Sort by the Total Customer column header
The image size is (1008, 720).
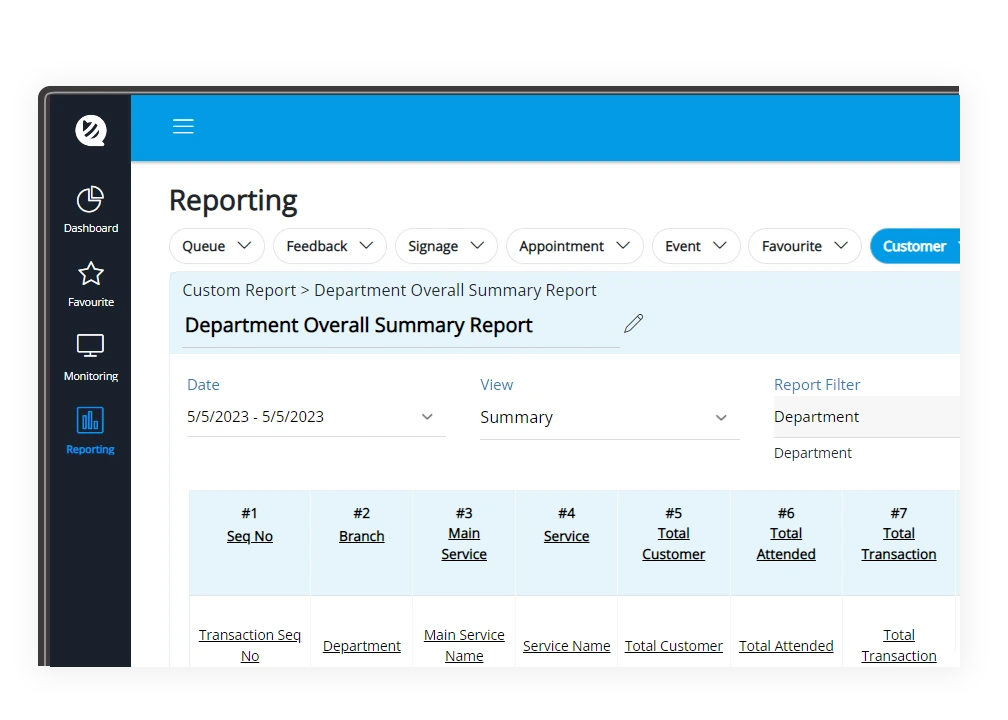pos(673,543)
